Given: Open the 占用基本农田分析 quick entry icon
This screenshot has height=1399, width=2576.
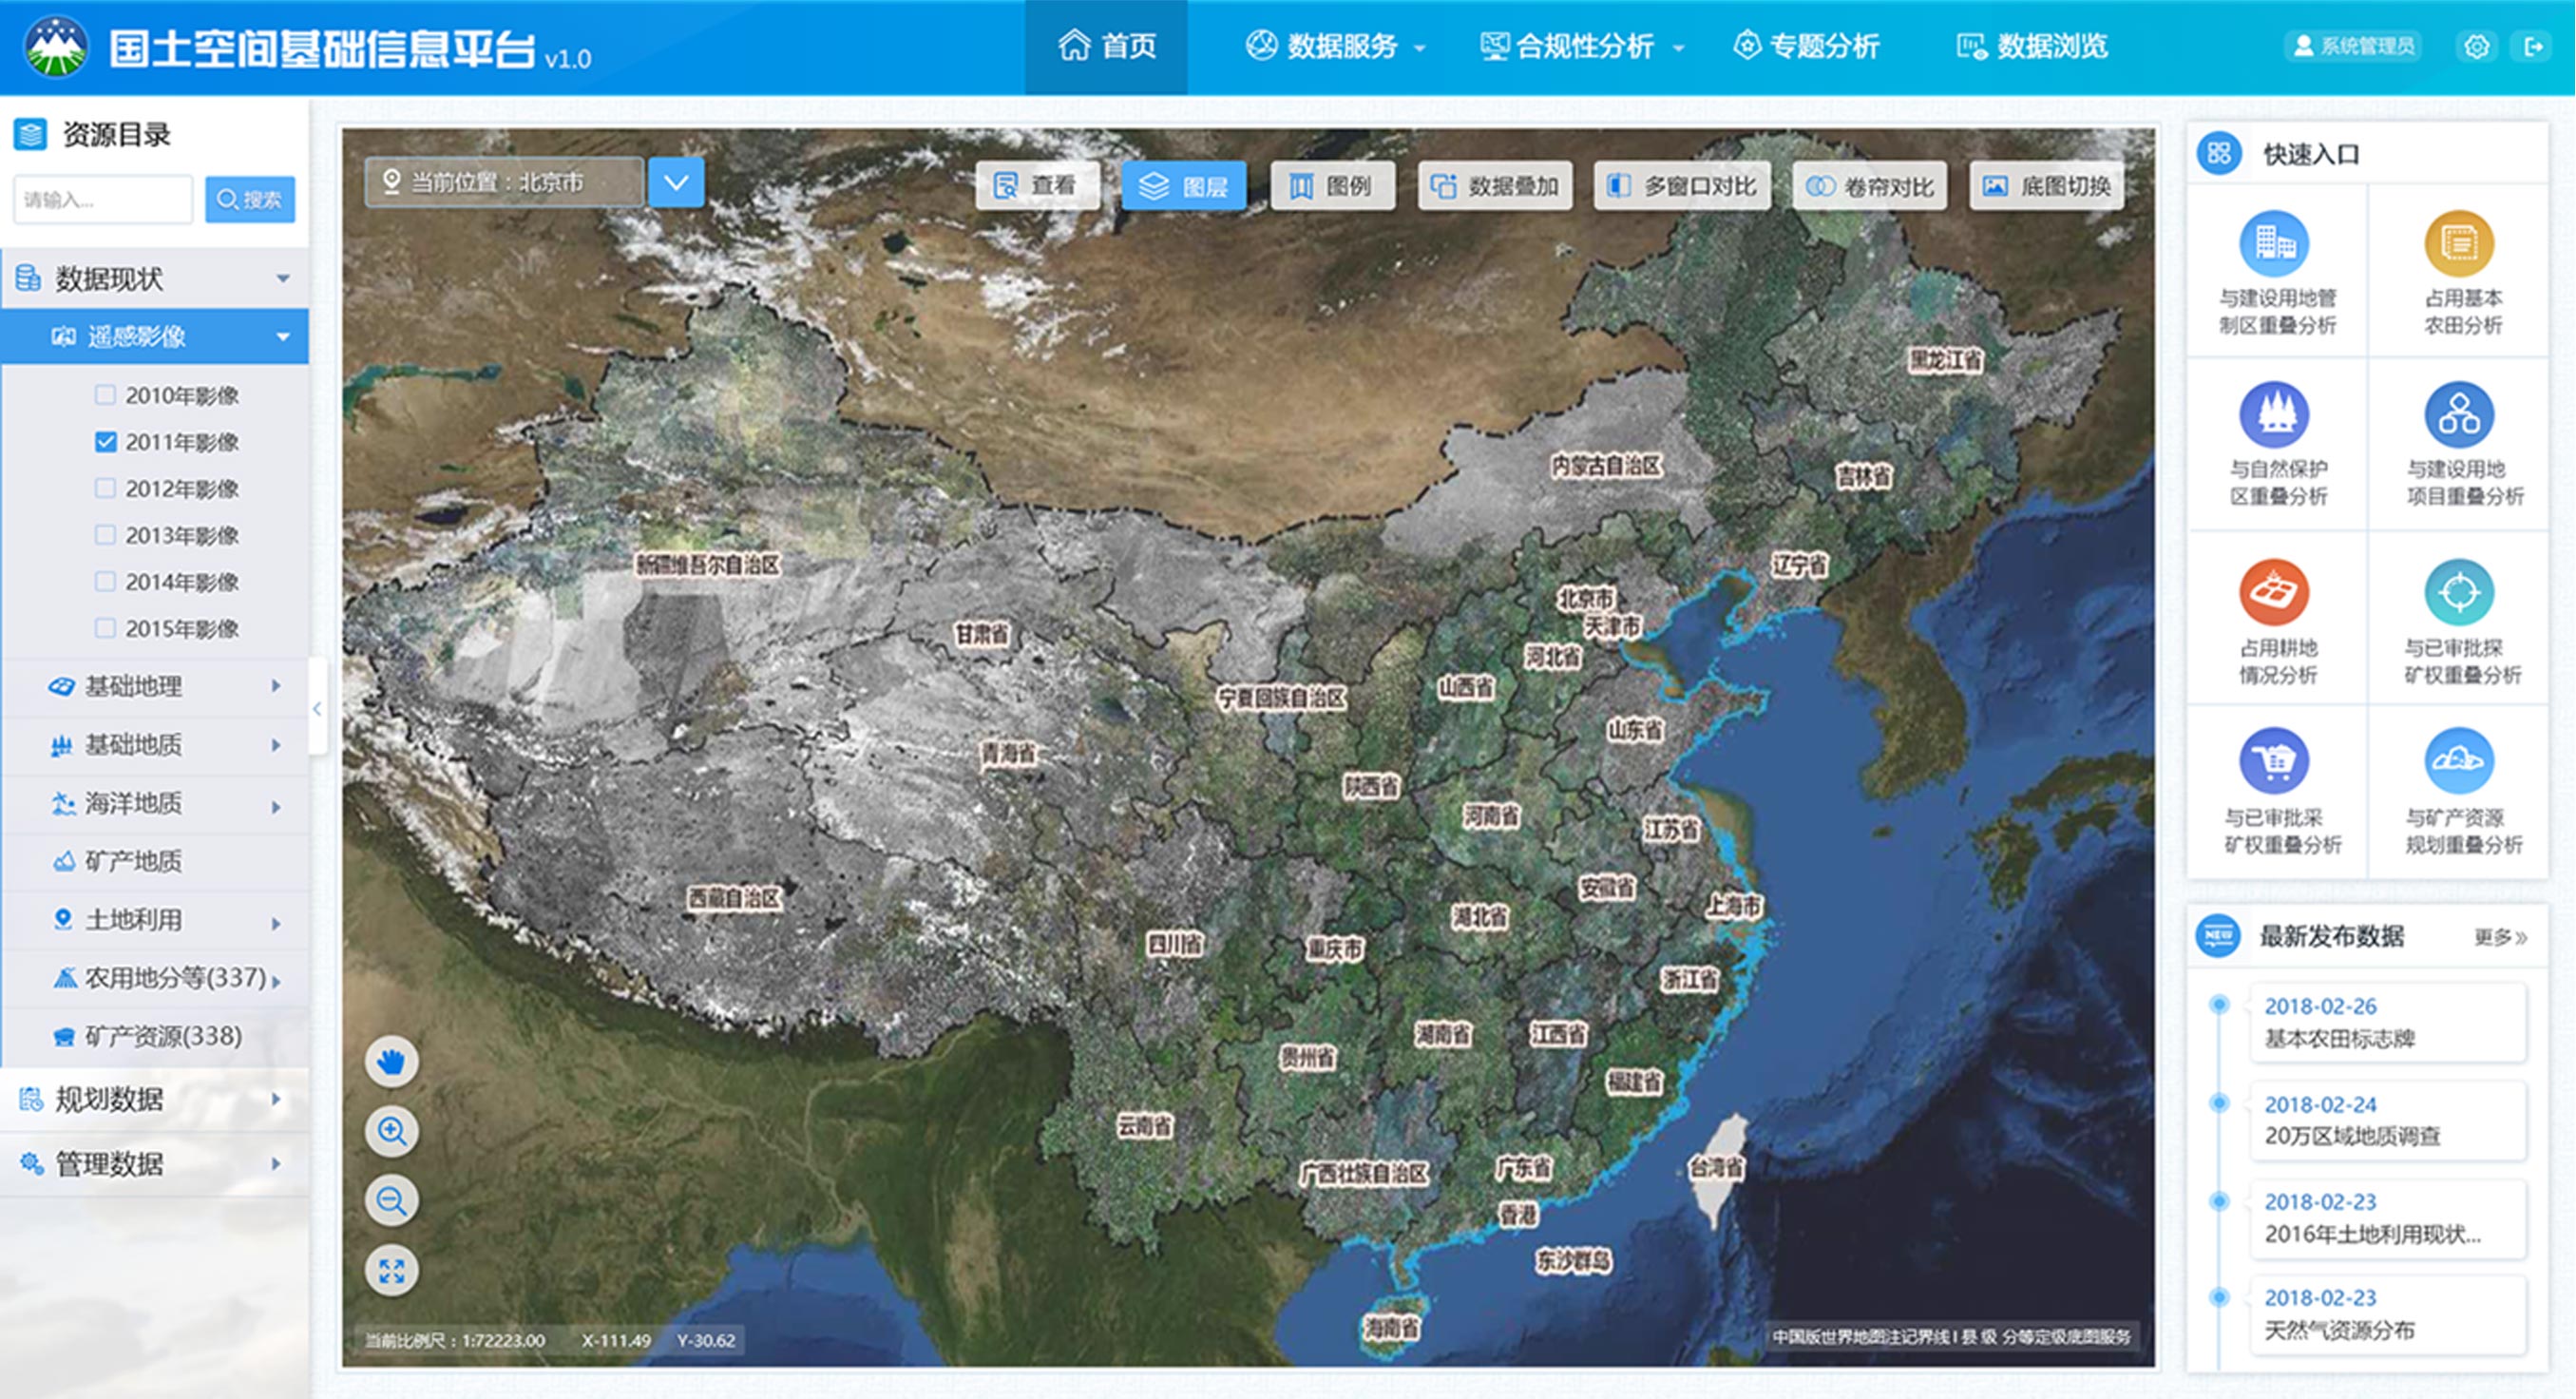Looking at the screenshot, I should 2459,244.
